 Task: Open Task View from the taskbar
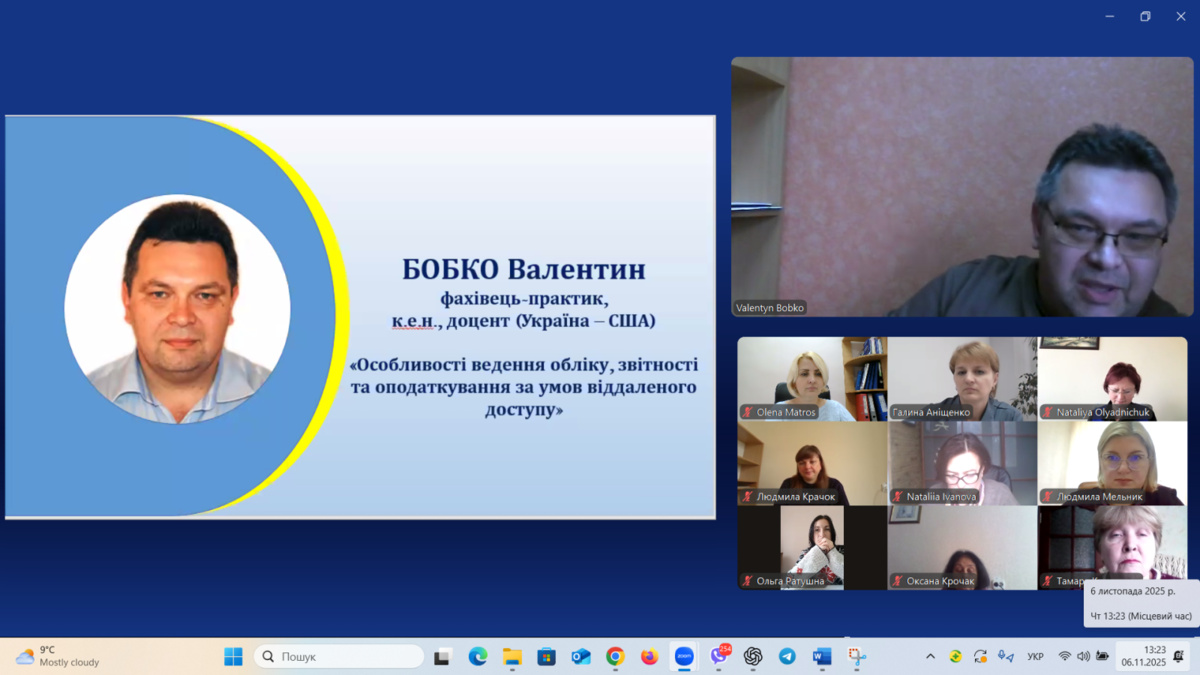pyautogui.click(x=442, y=656)
